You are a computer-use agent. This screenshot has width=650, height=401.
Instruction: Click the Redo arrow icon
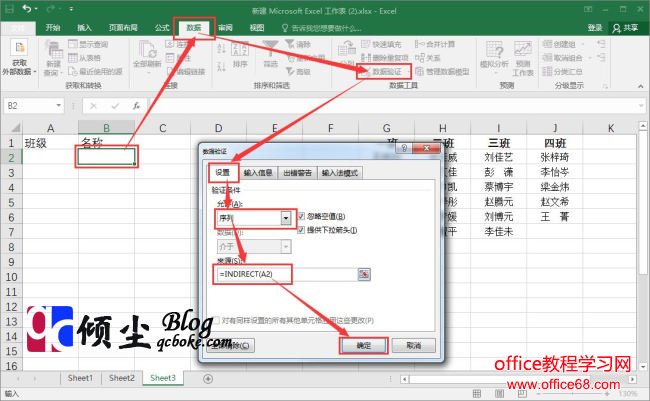tap(51, 9)
